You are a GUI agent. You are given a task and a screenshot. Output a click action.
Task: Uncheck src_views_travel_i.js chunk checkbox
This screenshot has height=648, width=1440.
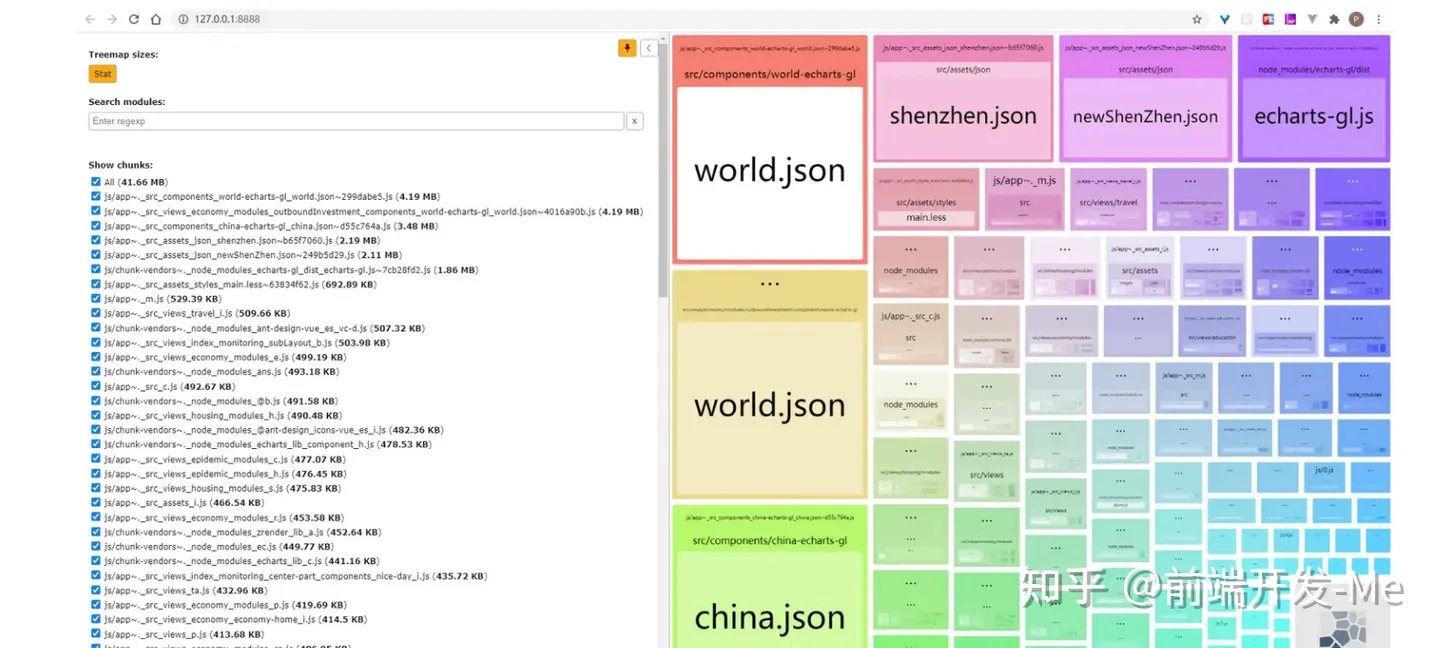coord(96,313)
